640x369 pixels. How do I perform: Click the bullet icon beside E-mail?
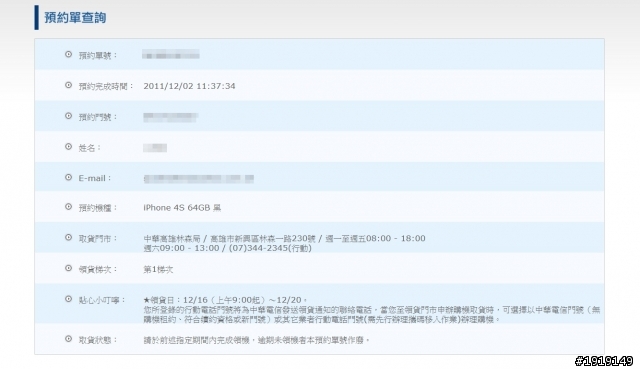[69, 177]
